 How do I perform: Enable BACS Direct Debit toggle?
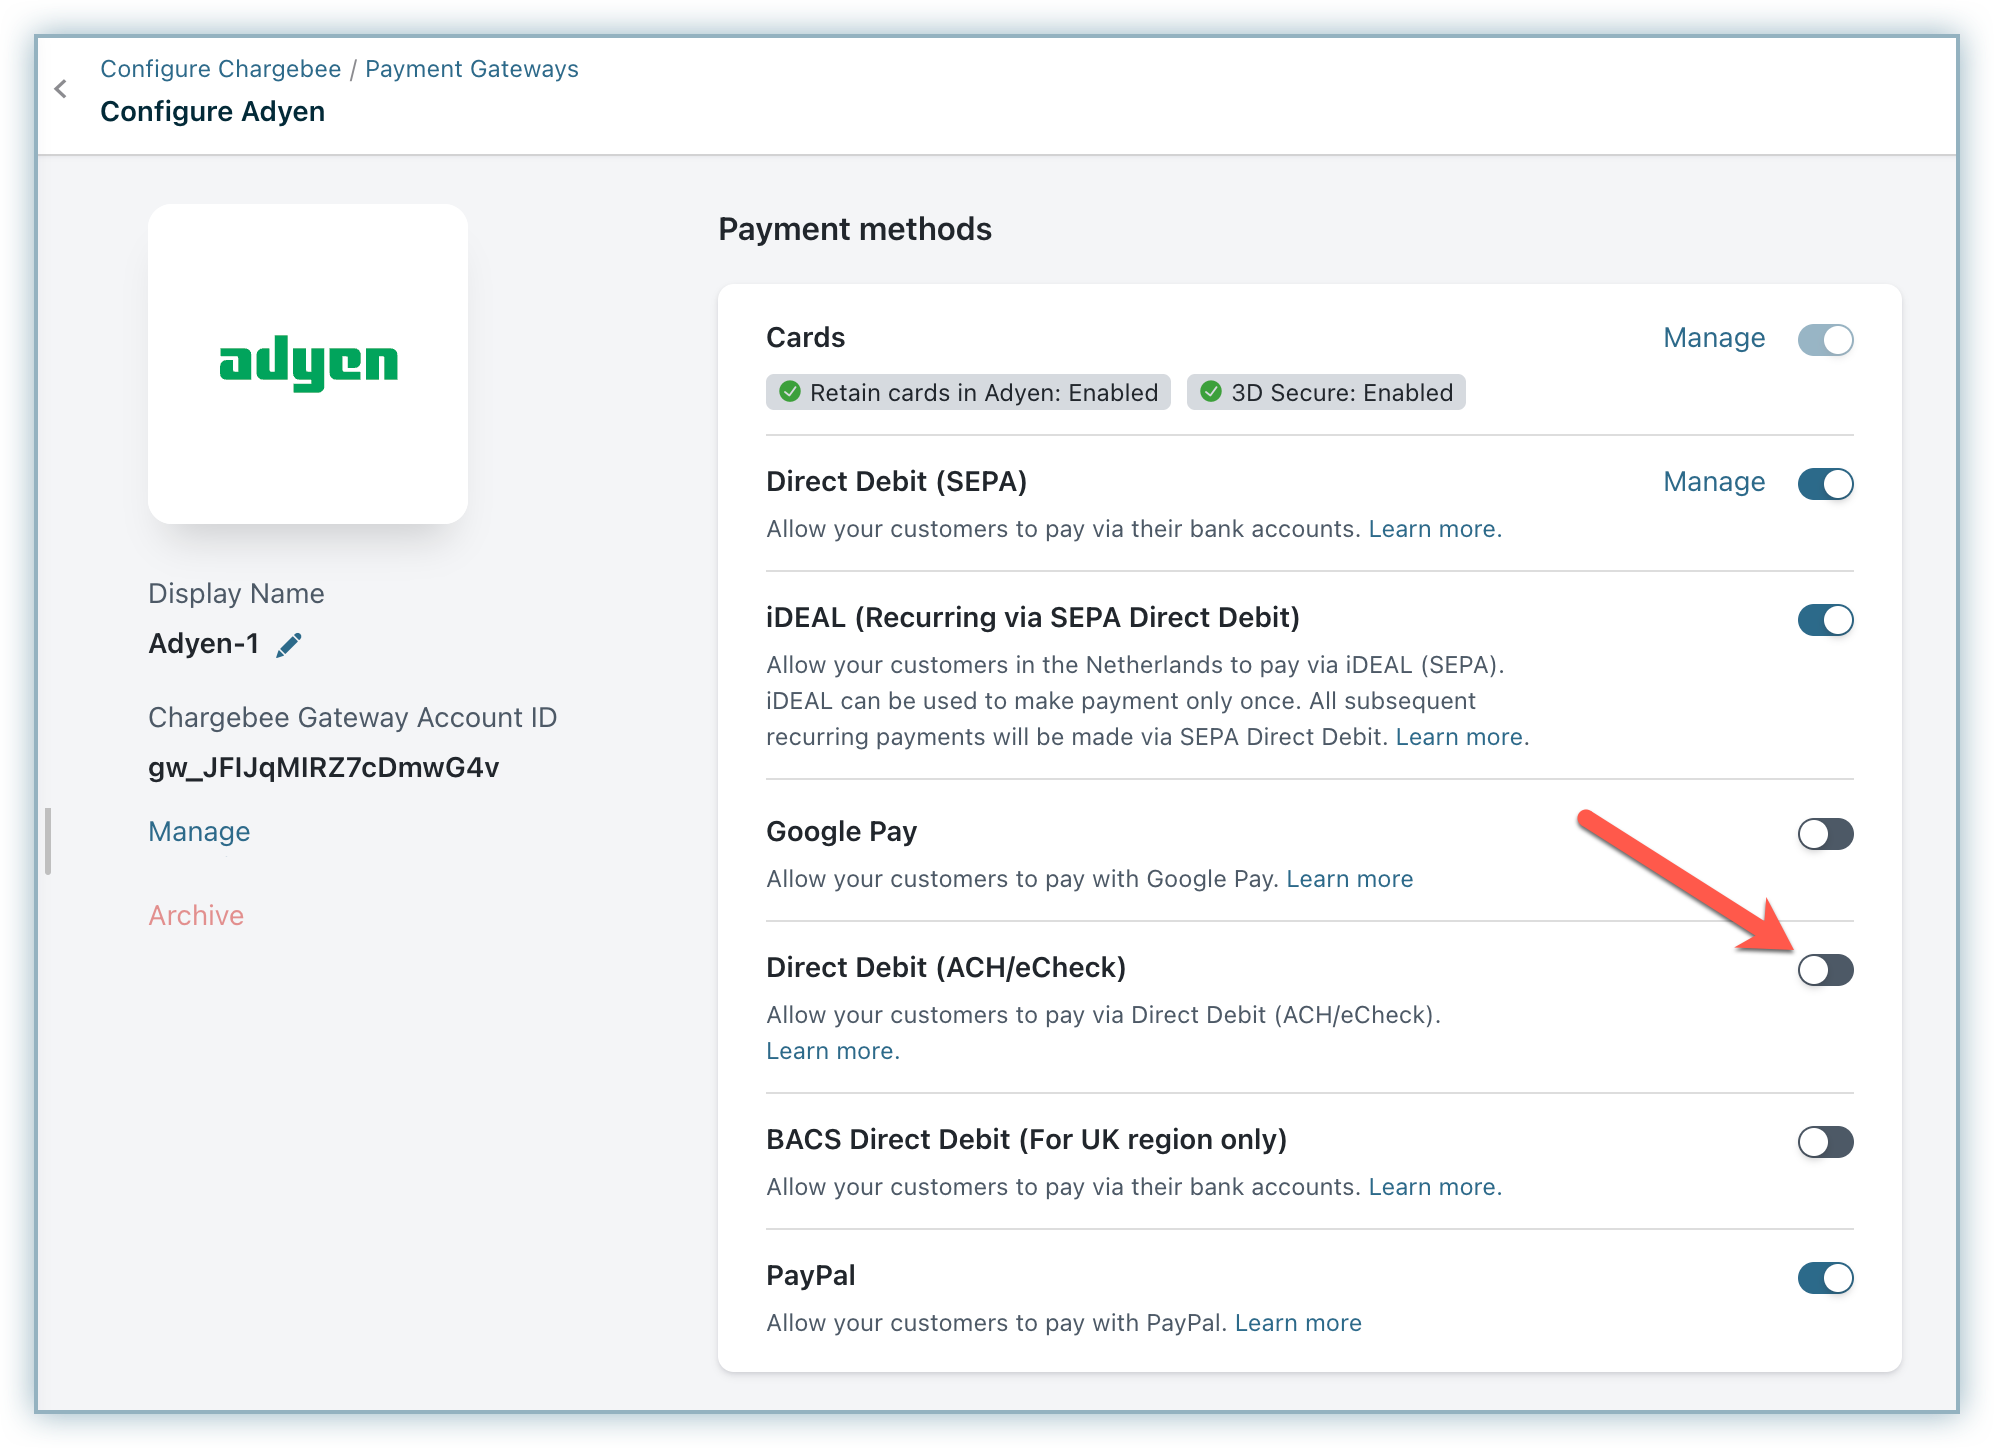point(1825,1142)
